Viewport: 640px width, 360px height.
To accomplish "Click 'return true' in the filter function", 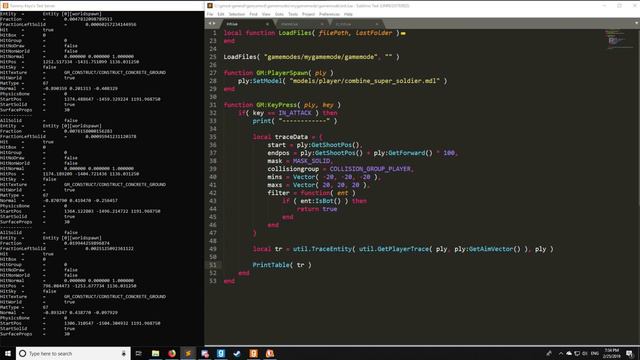I will (317, 209).
